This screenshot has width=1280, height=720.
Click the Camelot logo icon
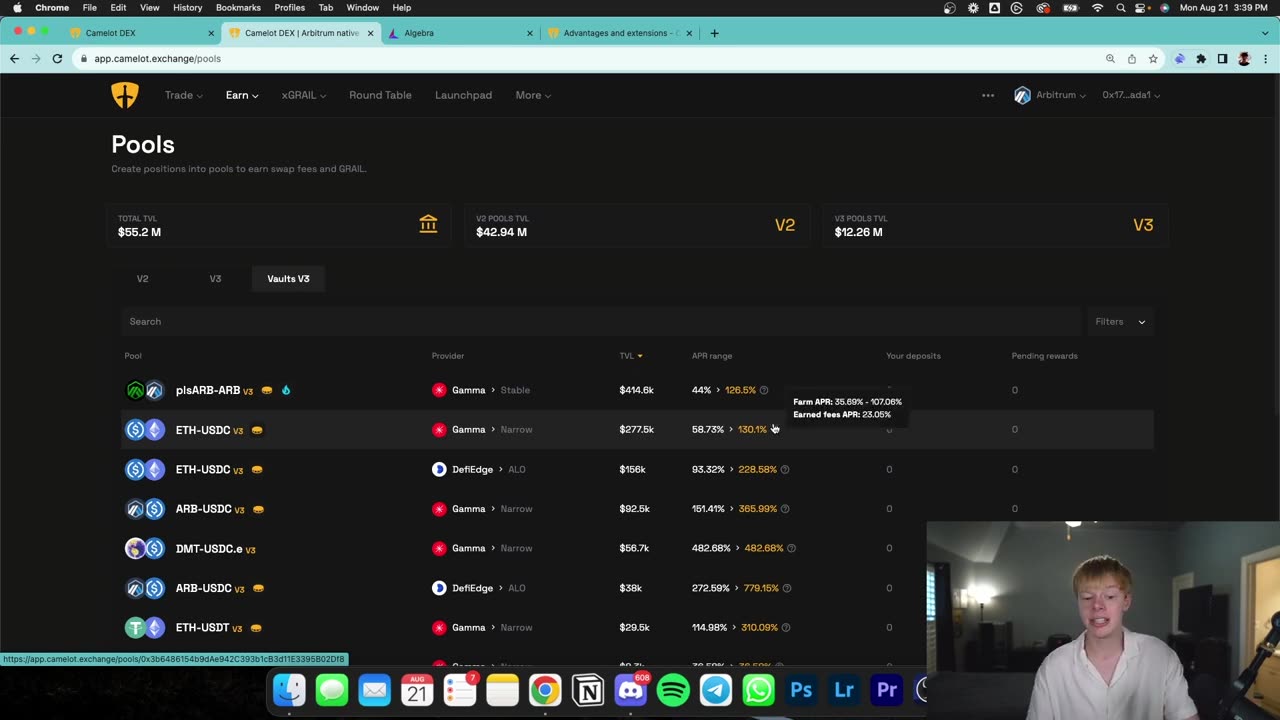coord(125,95)
